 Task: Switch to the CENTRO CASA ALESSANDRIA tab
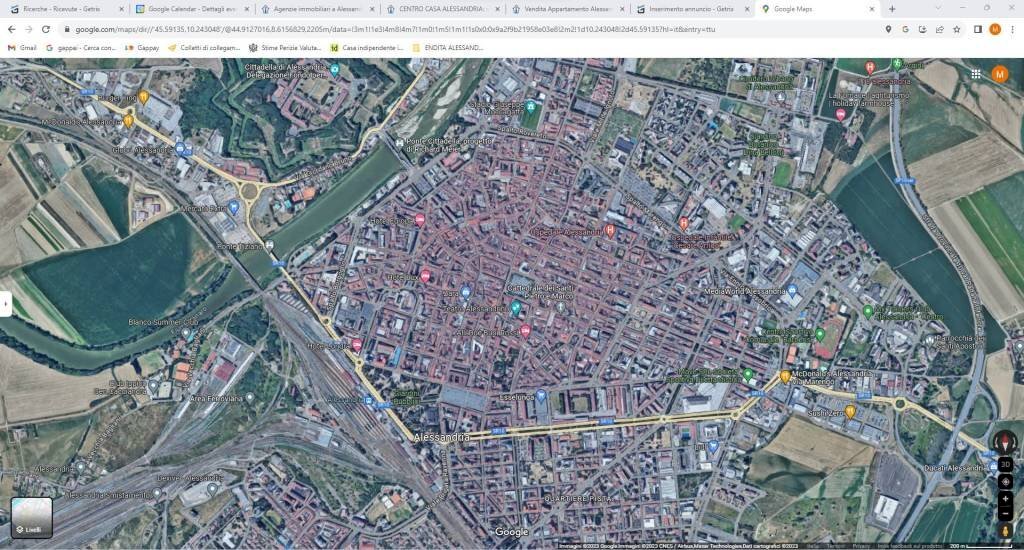click(442, 9)
